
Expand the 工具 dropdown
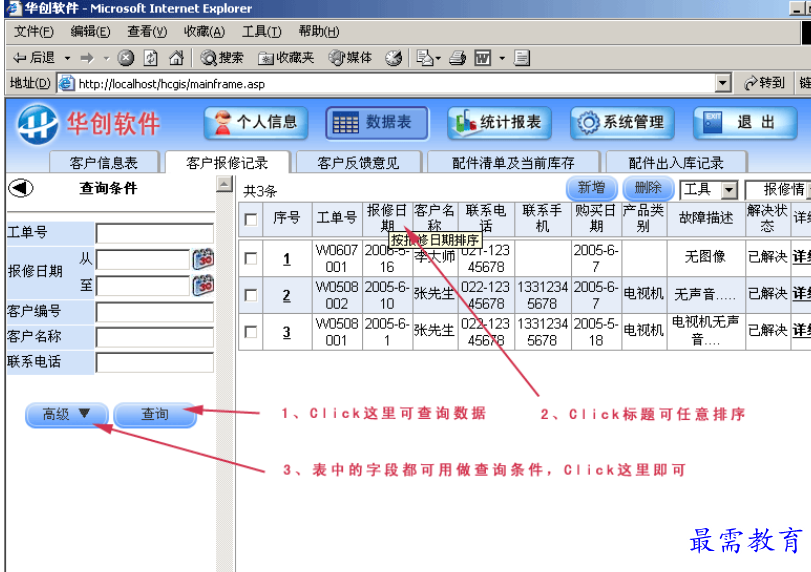pos(729,190)
